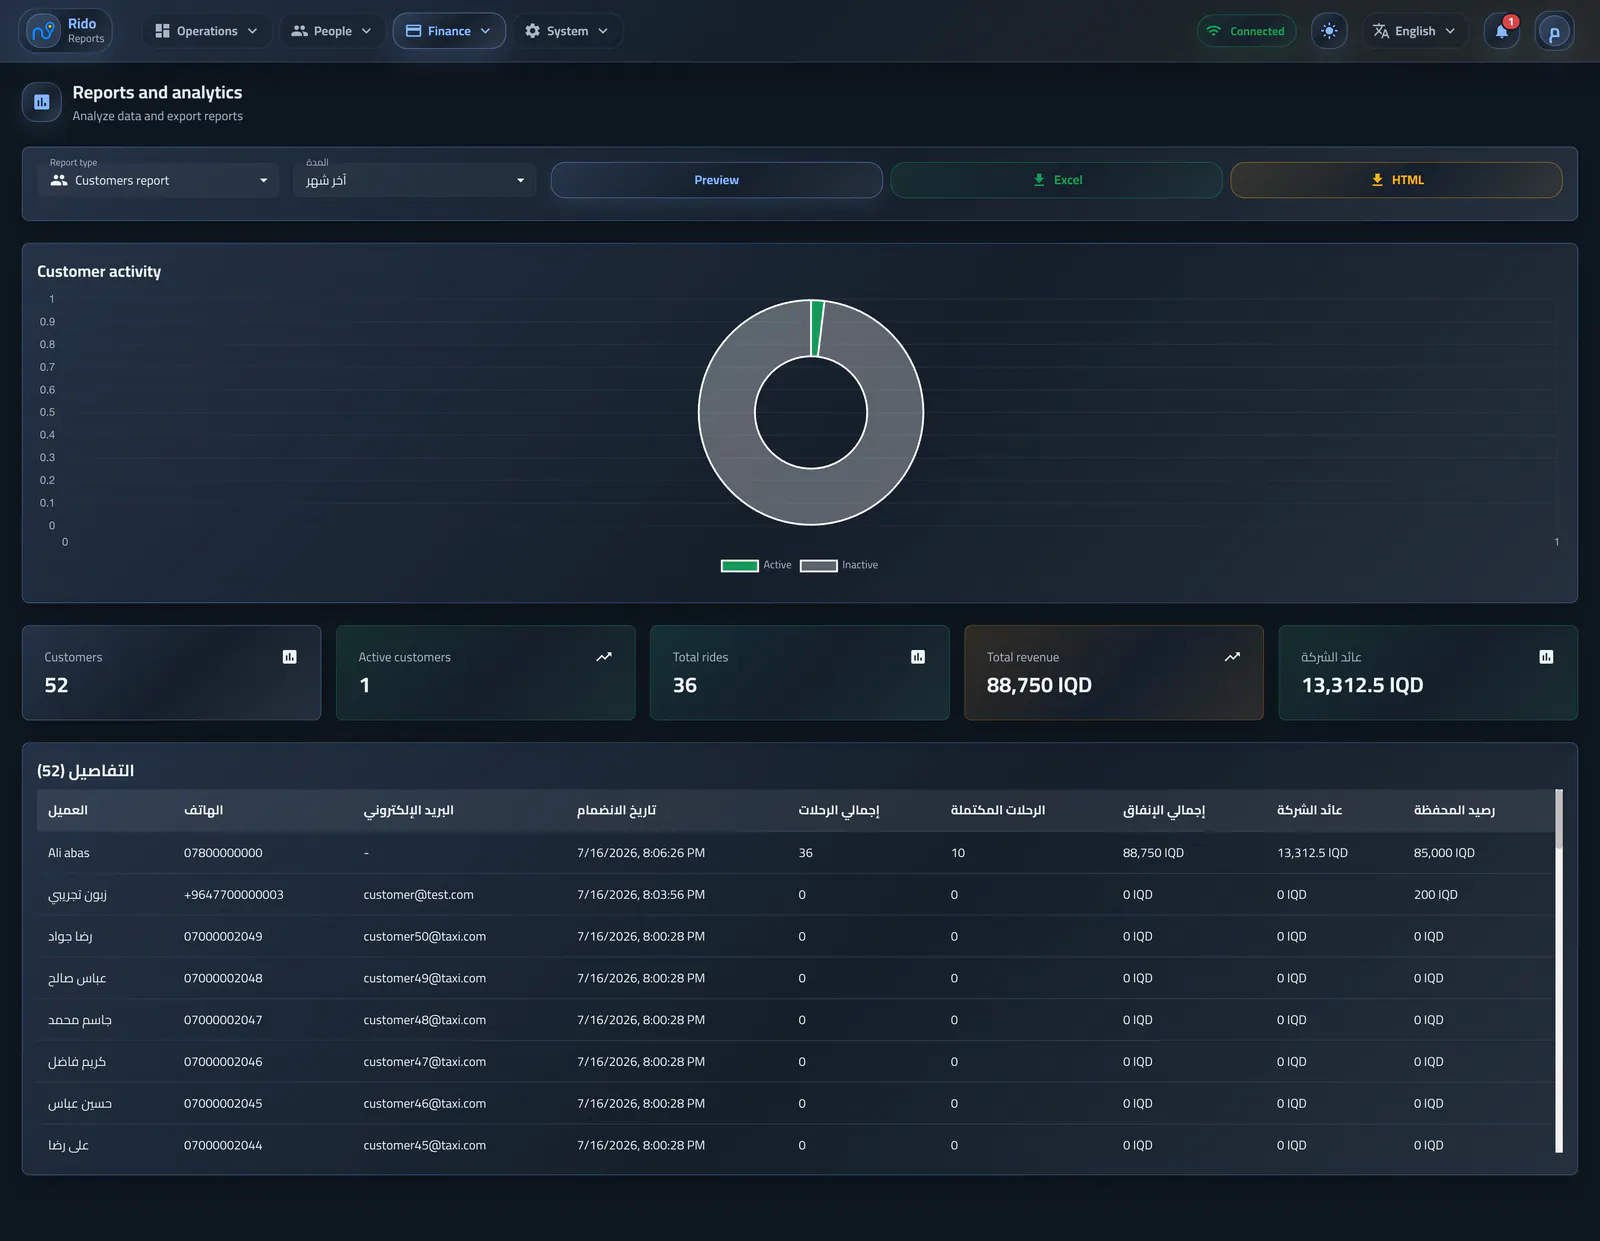The width and height of the screenshot is (1600, 1241).
Task: Click the chart icon on Customers card
Action: (290, 657)
